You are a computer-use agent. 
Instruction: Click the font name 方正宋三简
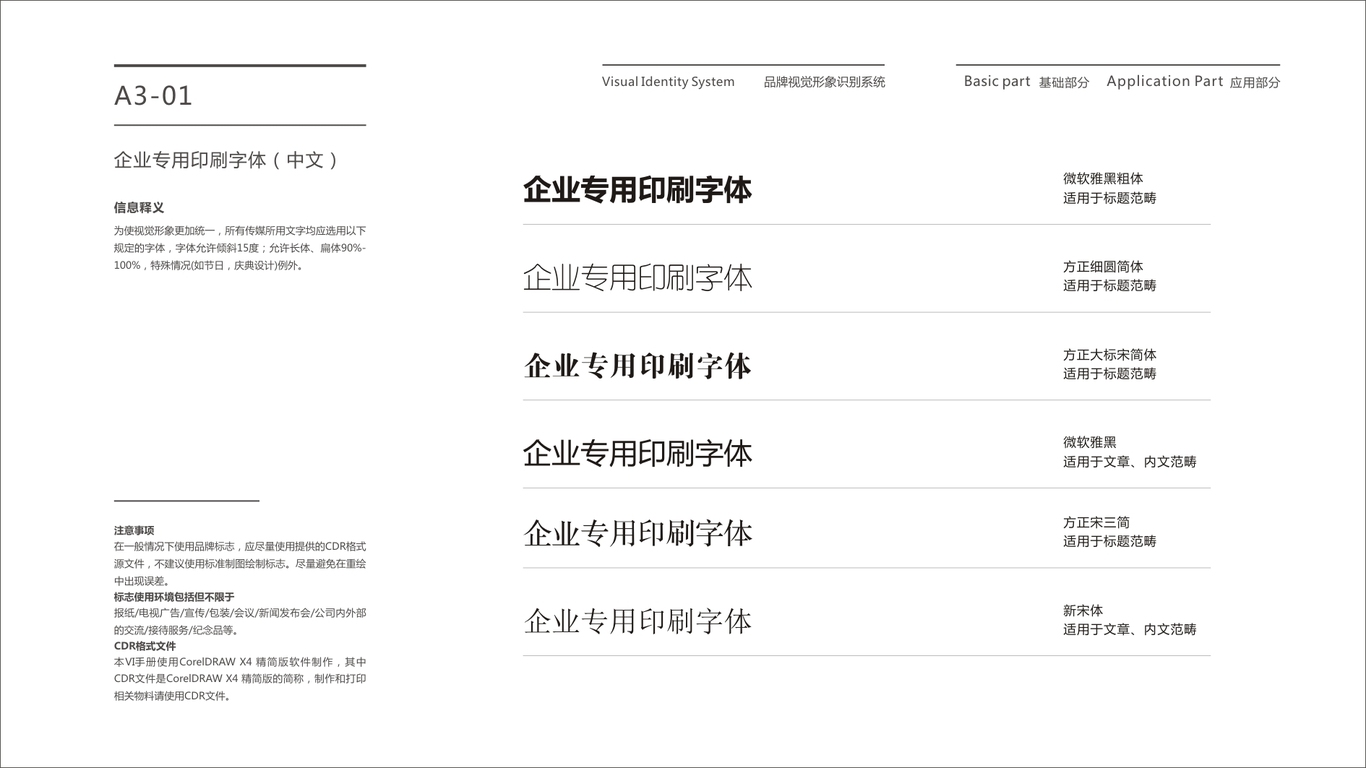(1096, 522)
